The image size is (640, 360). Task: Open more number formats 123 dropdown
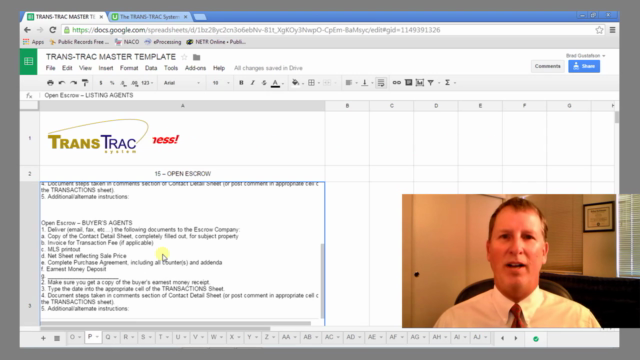147,83
